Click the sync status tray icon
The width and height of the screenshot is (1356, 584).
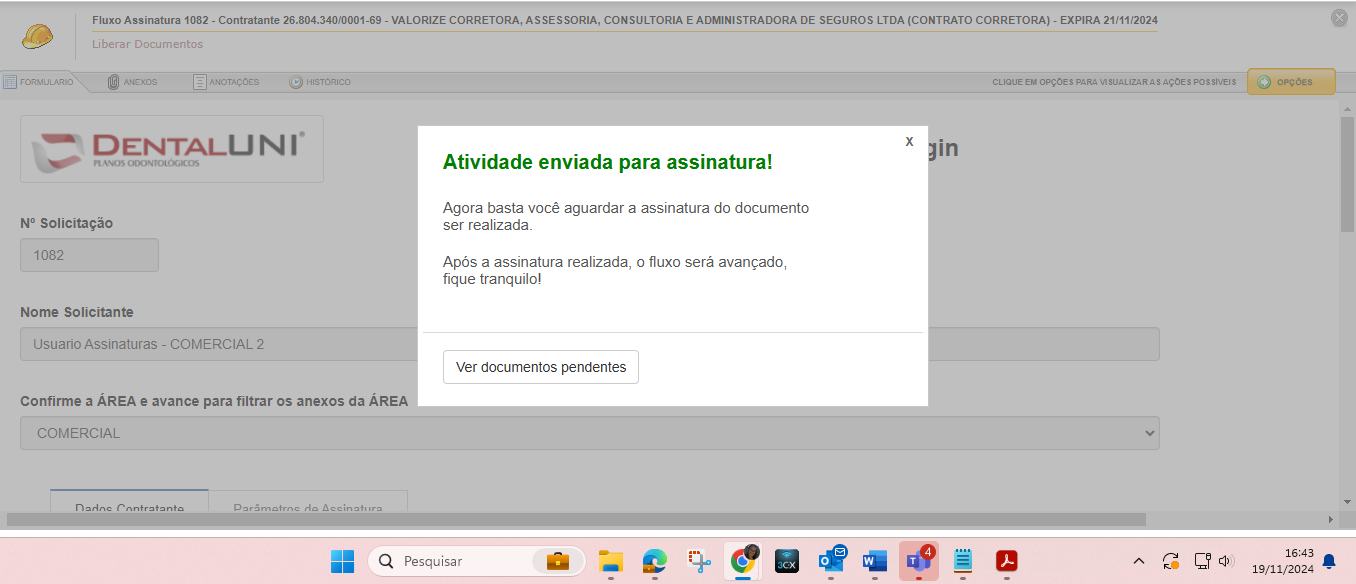[1170, 561]
